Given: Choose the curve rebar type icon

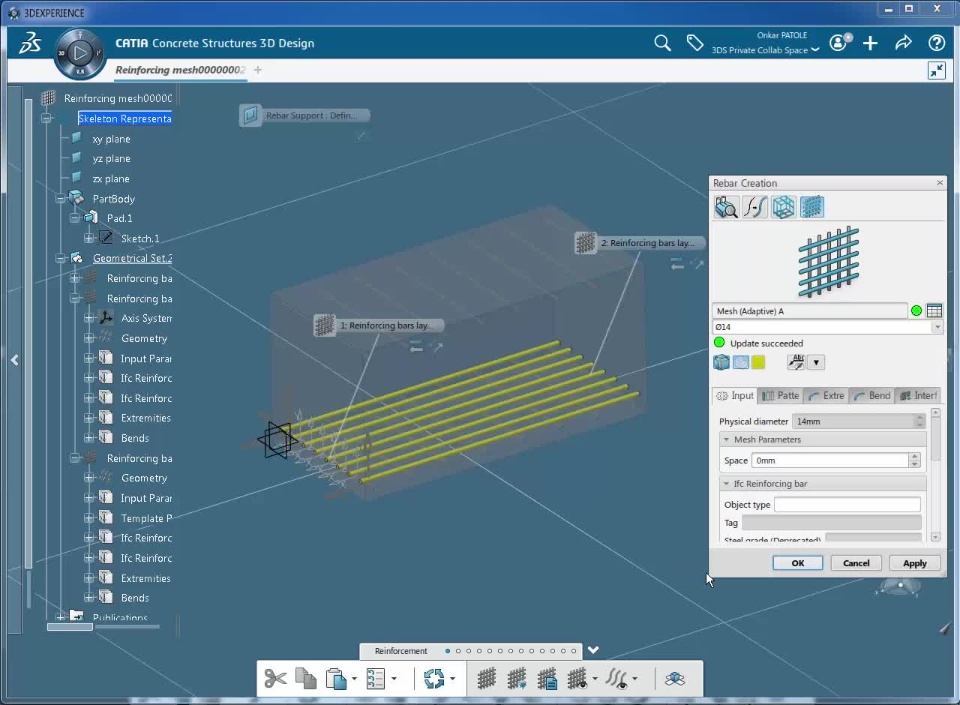Looking at the screenshot, I should point(755,207).
